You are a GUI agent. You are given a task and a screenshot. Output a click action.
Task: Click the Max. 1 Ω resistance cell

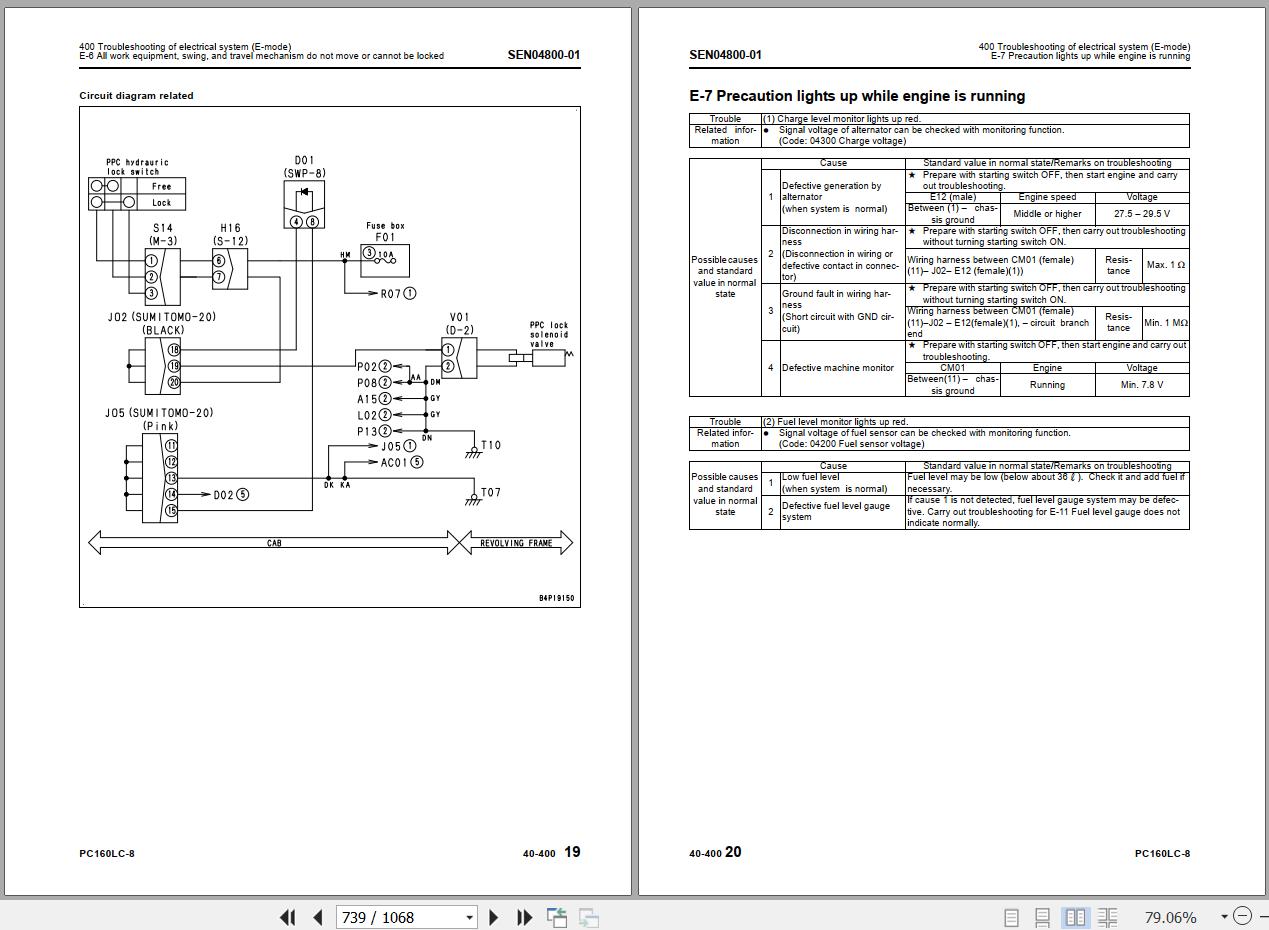[x=1166, y=265]
